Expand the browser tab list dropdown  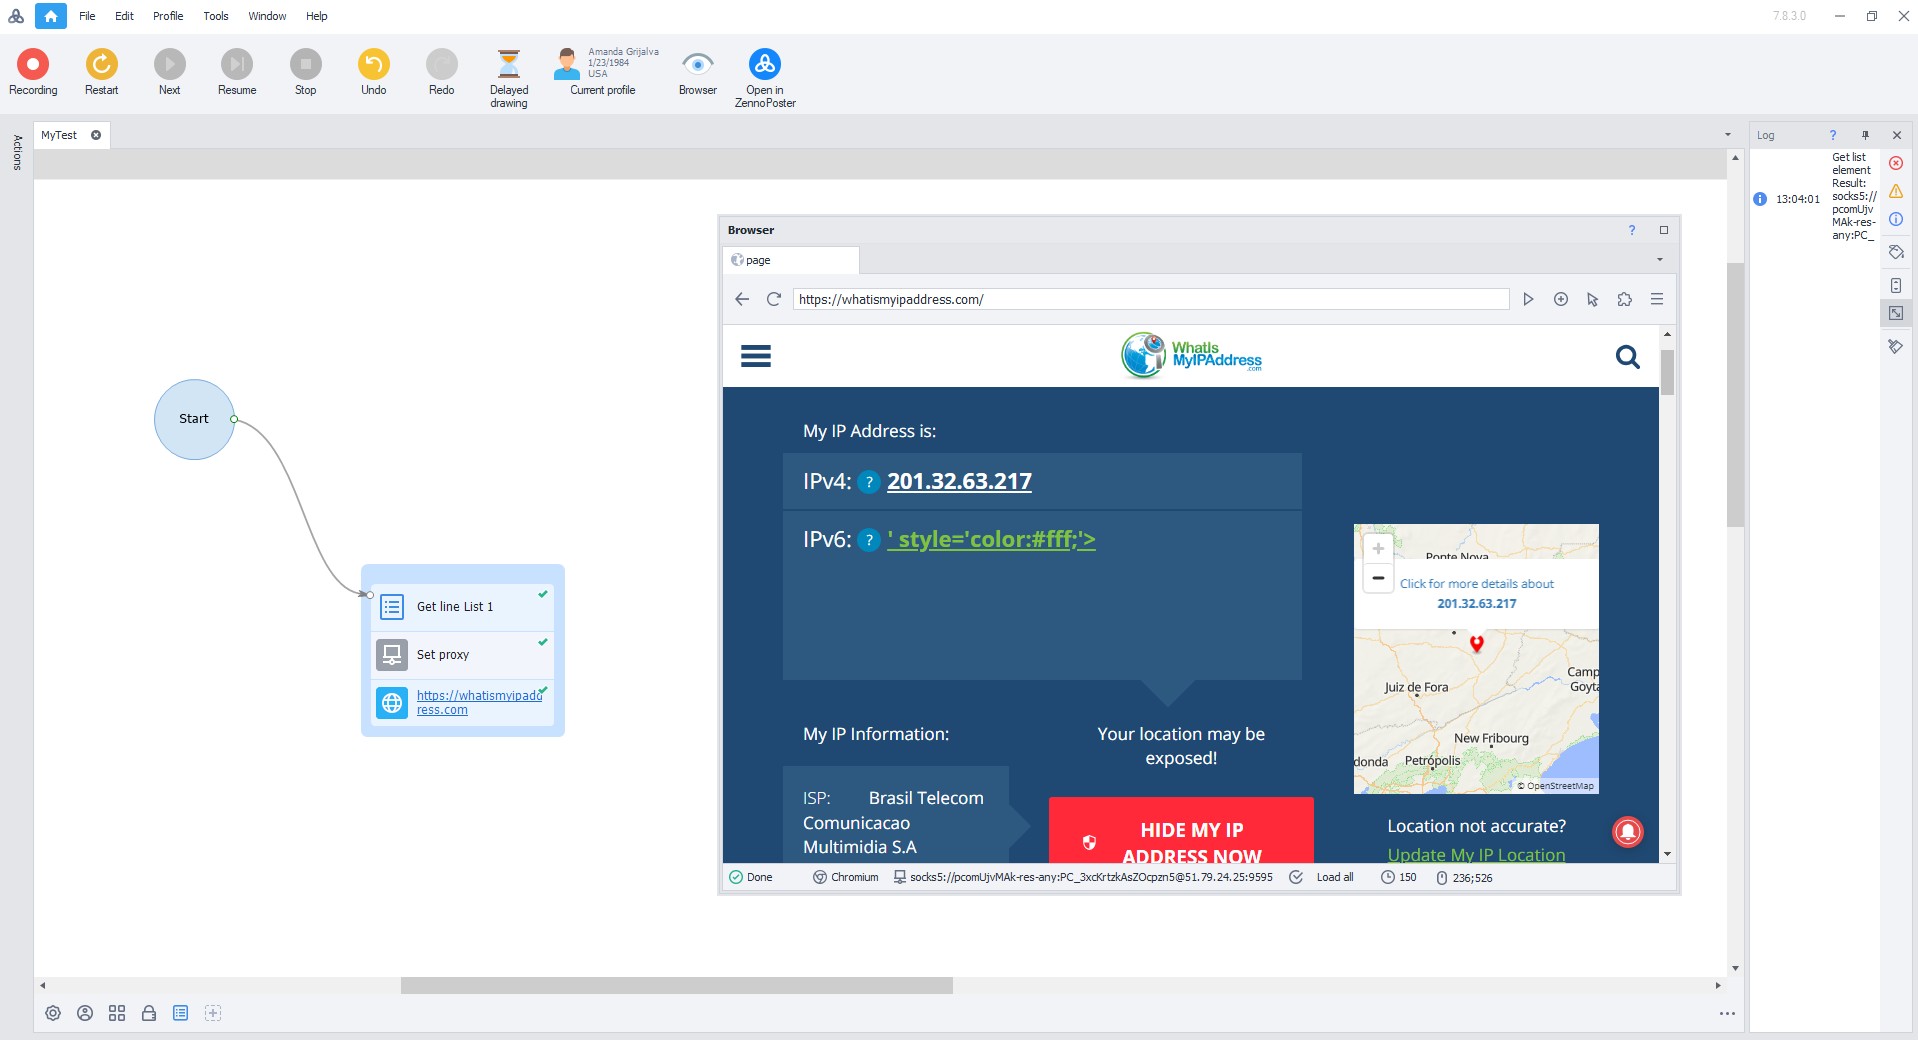coord(1659,260)
